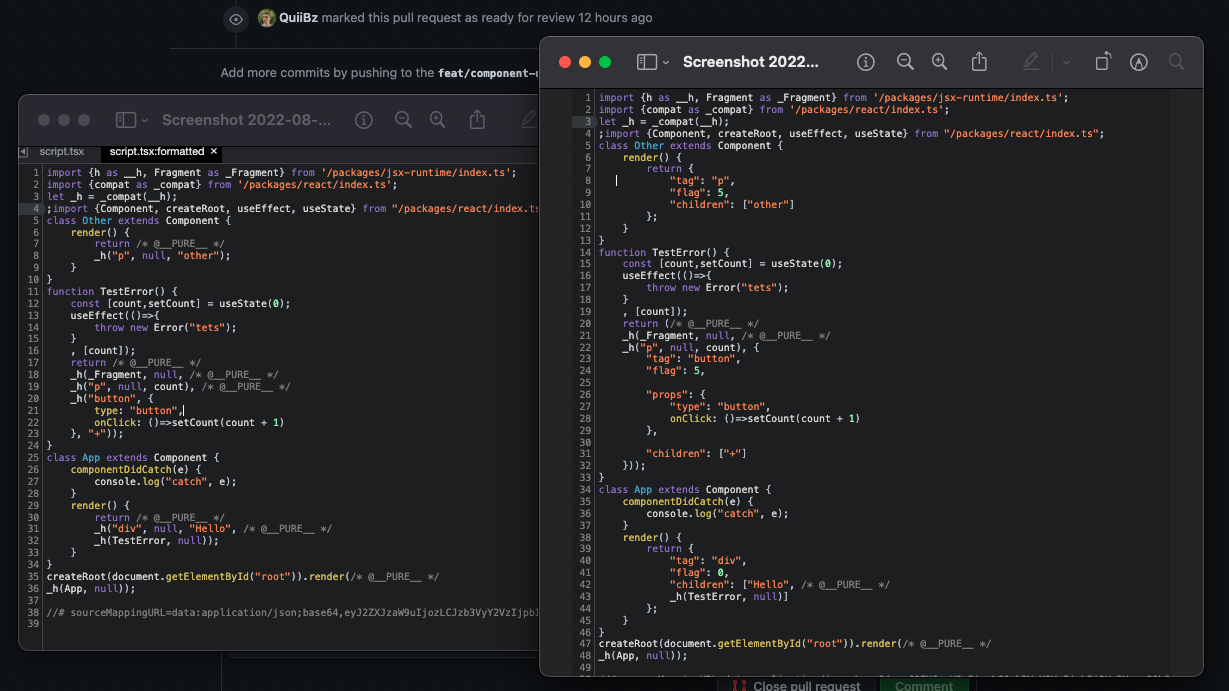Open search in the front Preview window
Screen dimensions: 1229x691
tap(1176, 62)
